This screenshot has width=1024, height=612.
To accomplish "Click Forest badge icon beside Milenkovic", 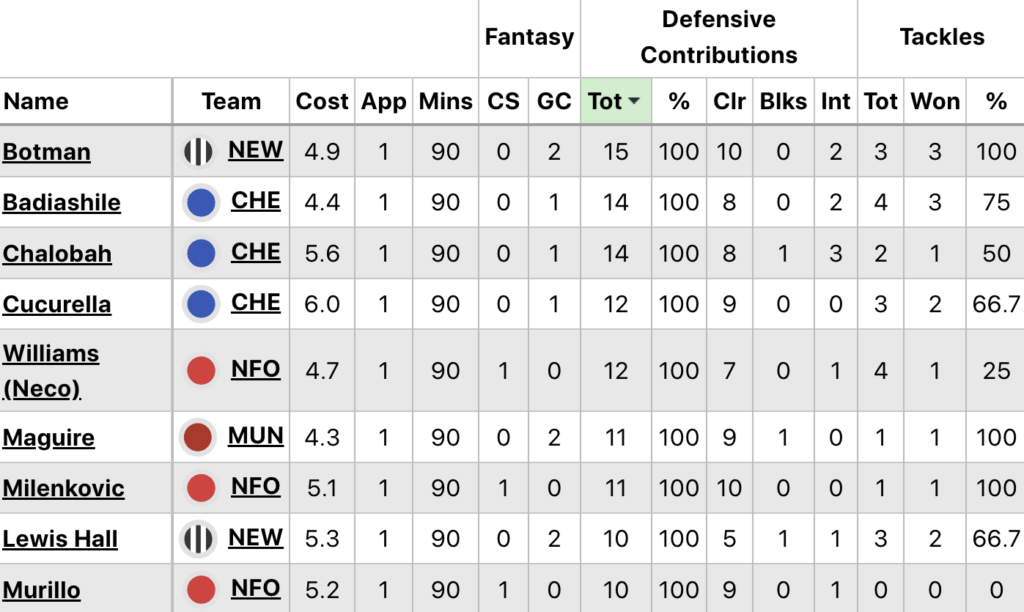I will [202, 488].
